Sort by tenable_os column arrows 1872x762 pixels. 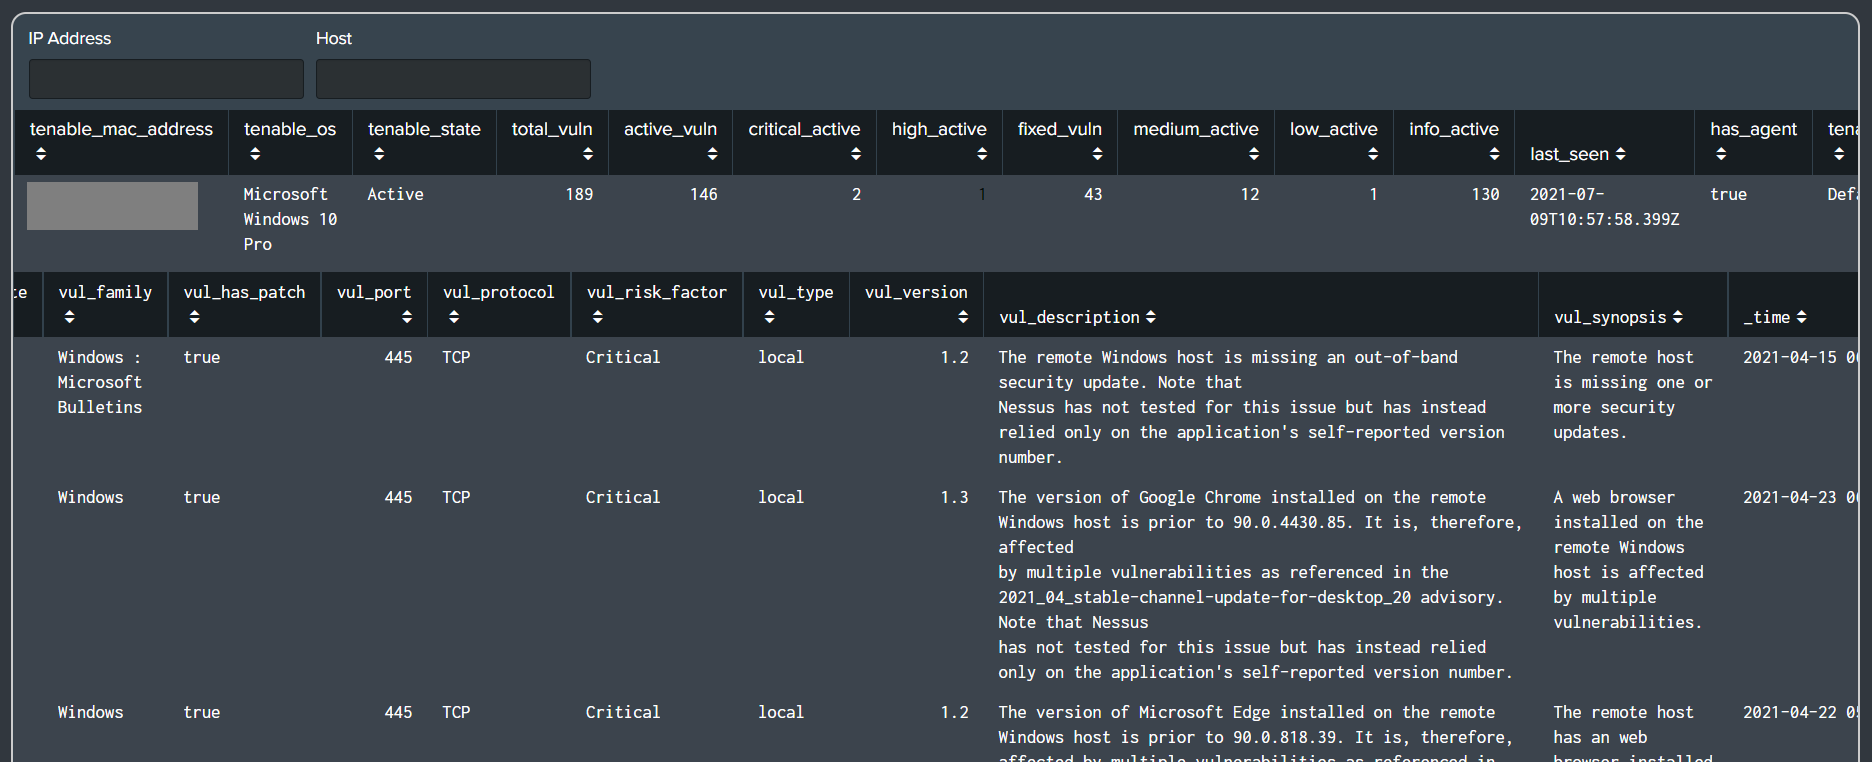coord(255,154)
